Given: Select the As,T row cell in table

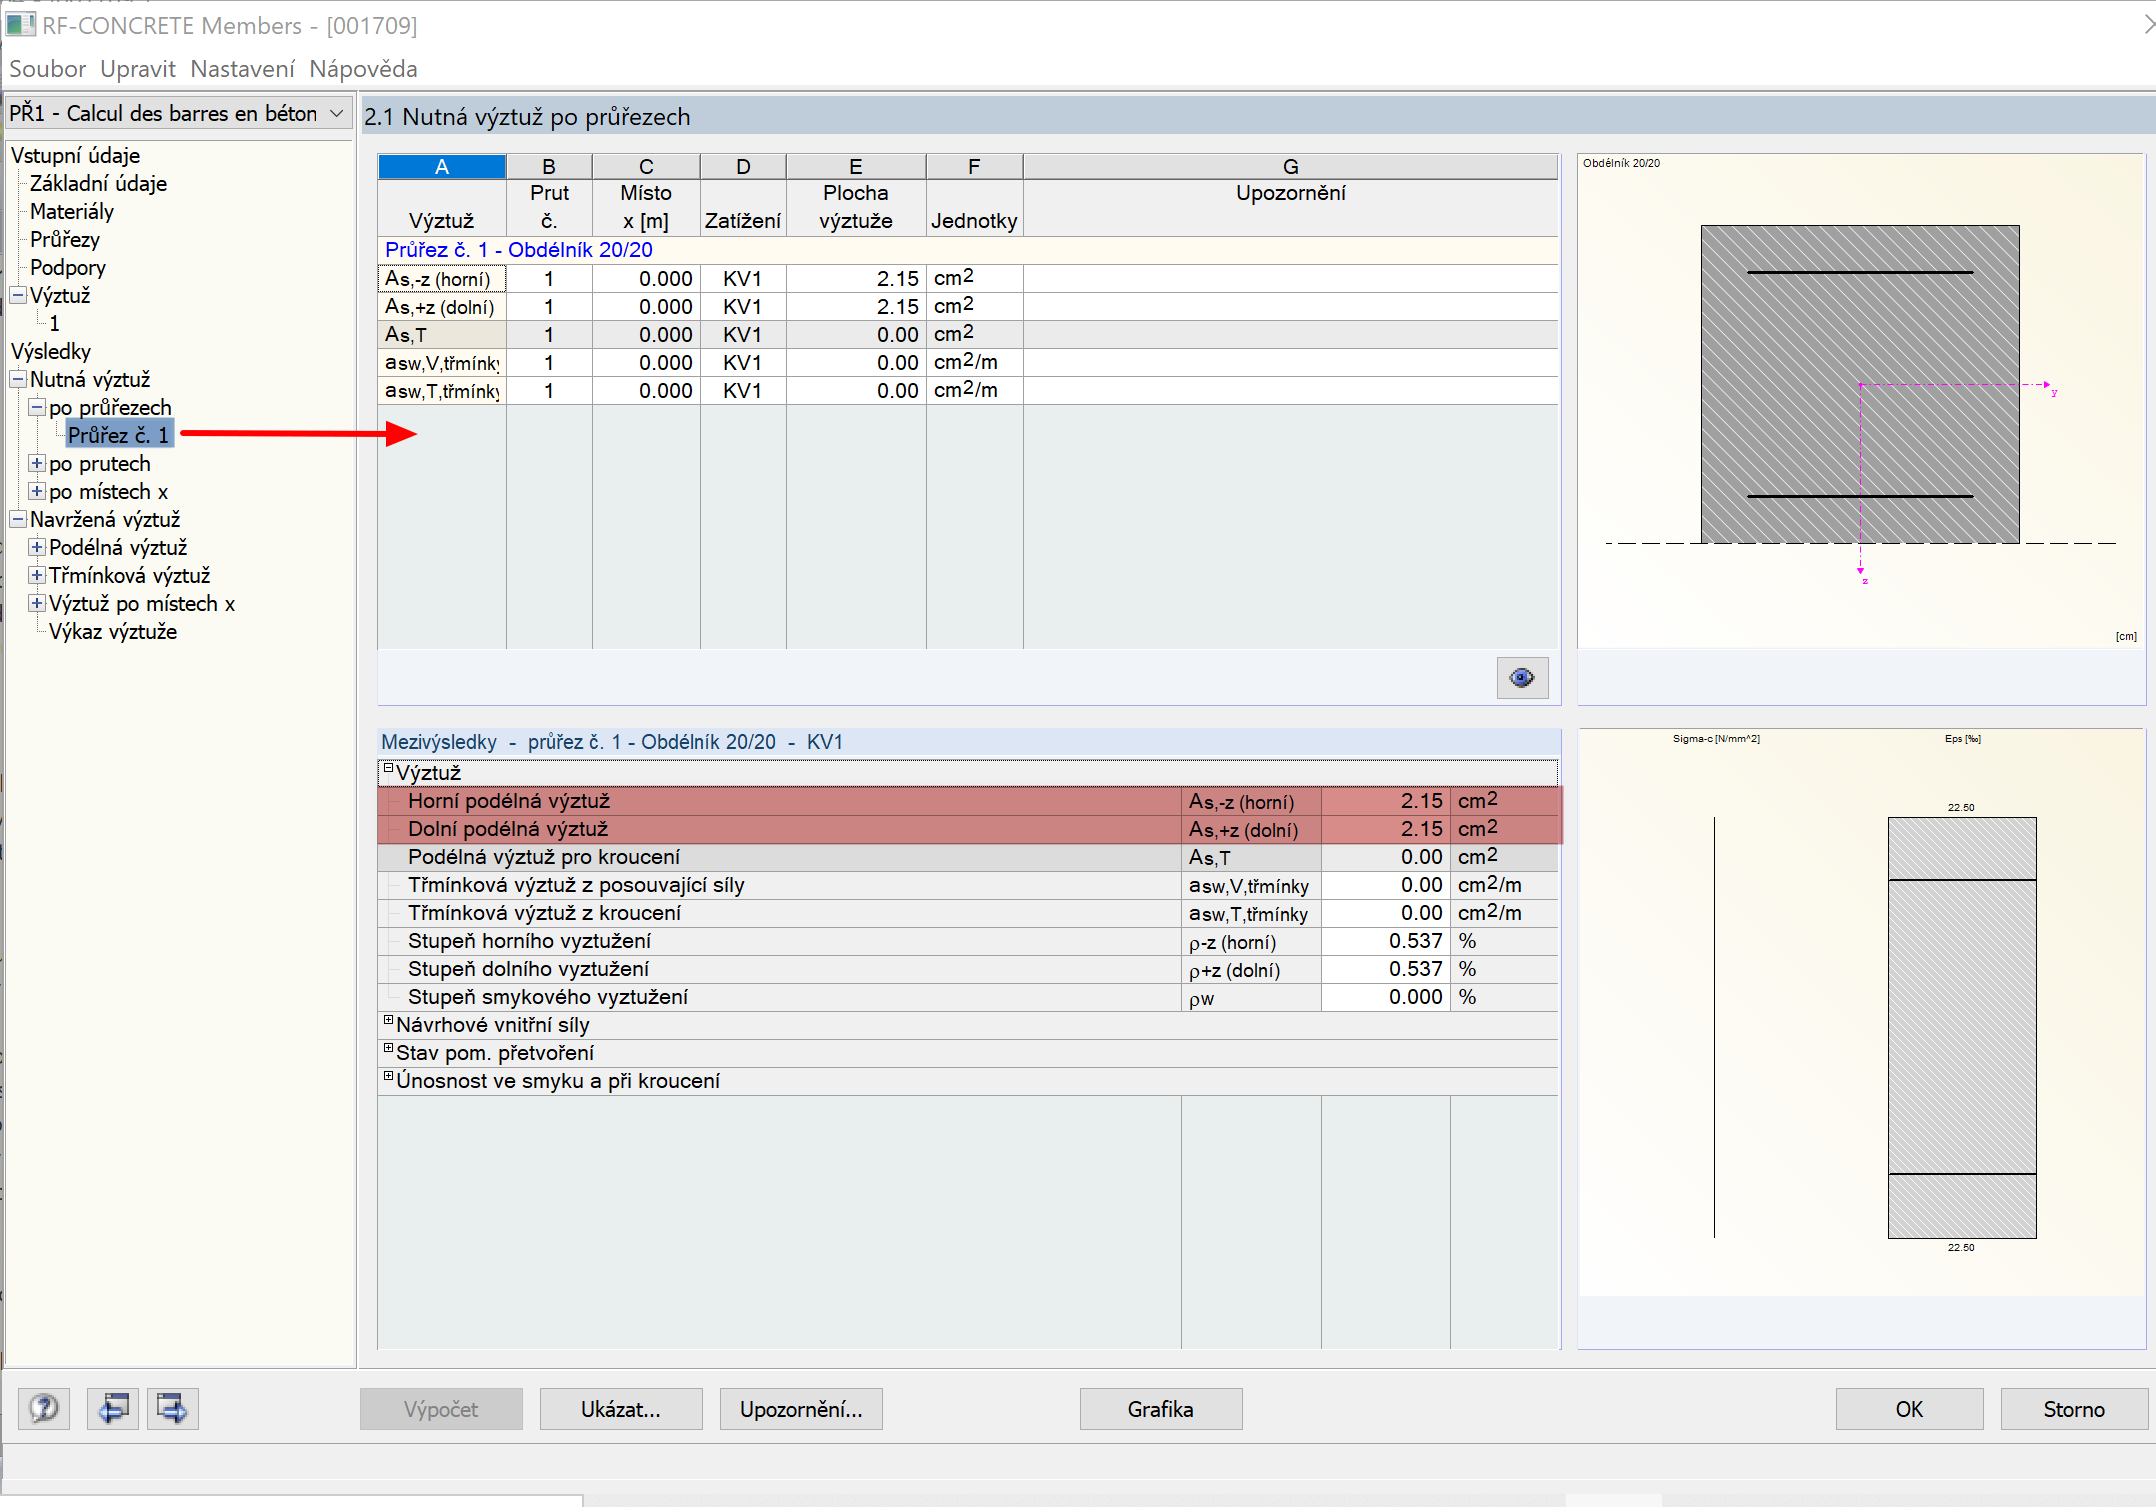Looking at the screenshot, I should 441,335.
